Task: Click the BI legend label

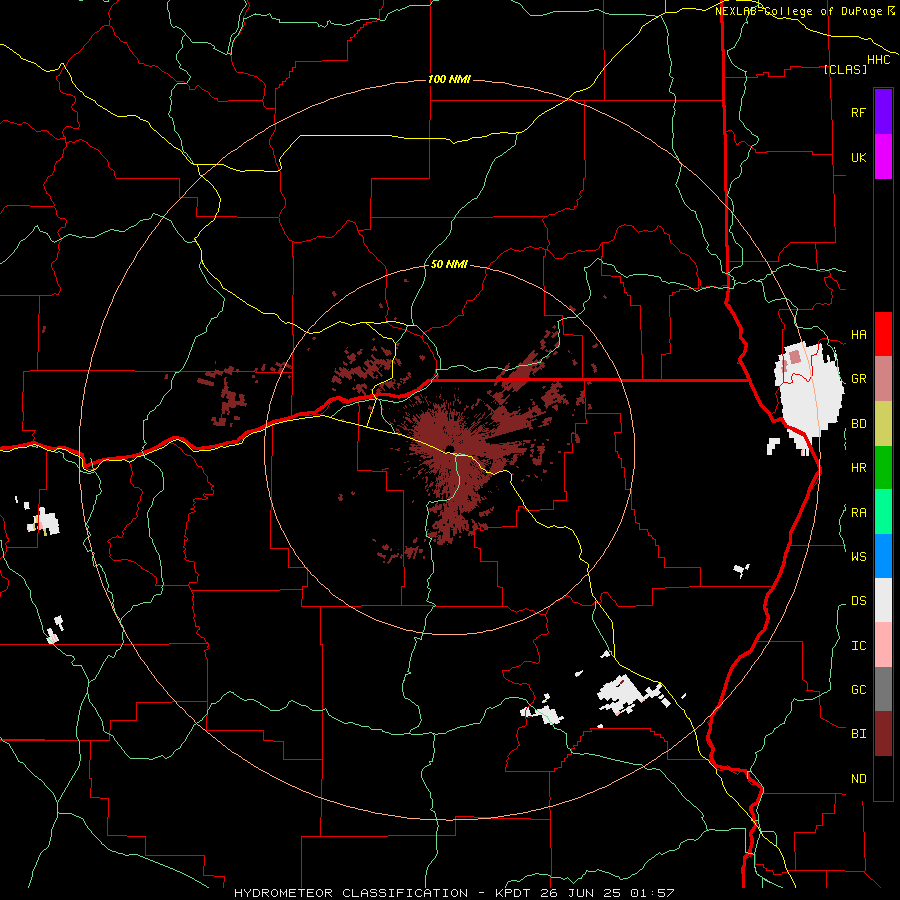Action: 858,734
